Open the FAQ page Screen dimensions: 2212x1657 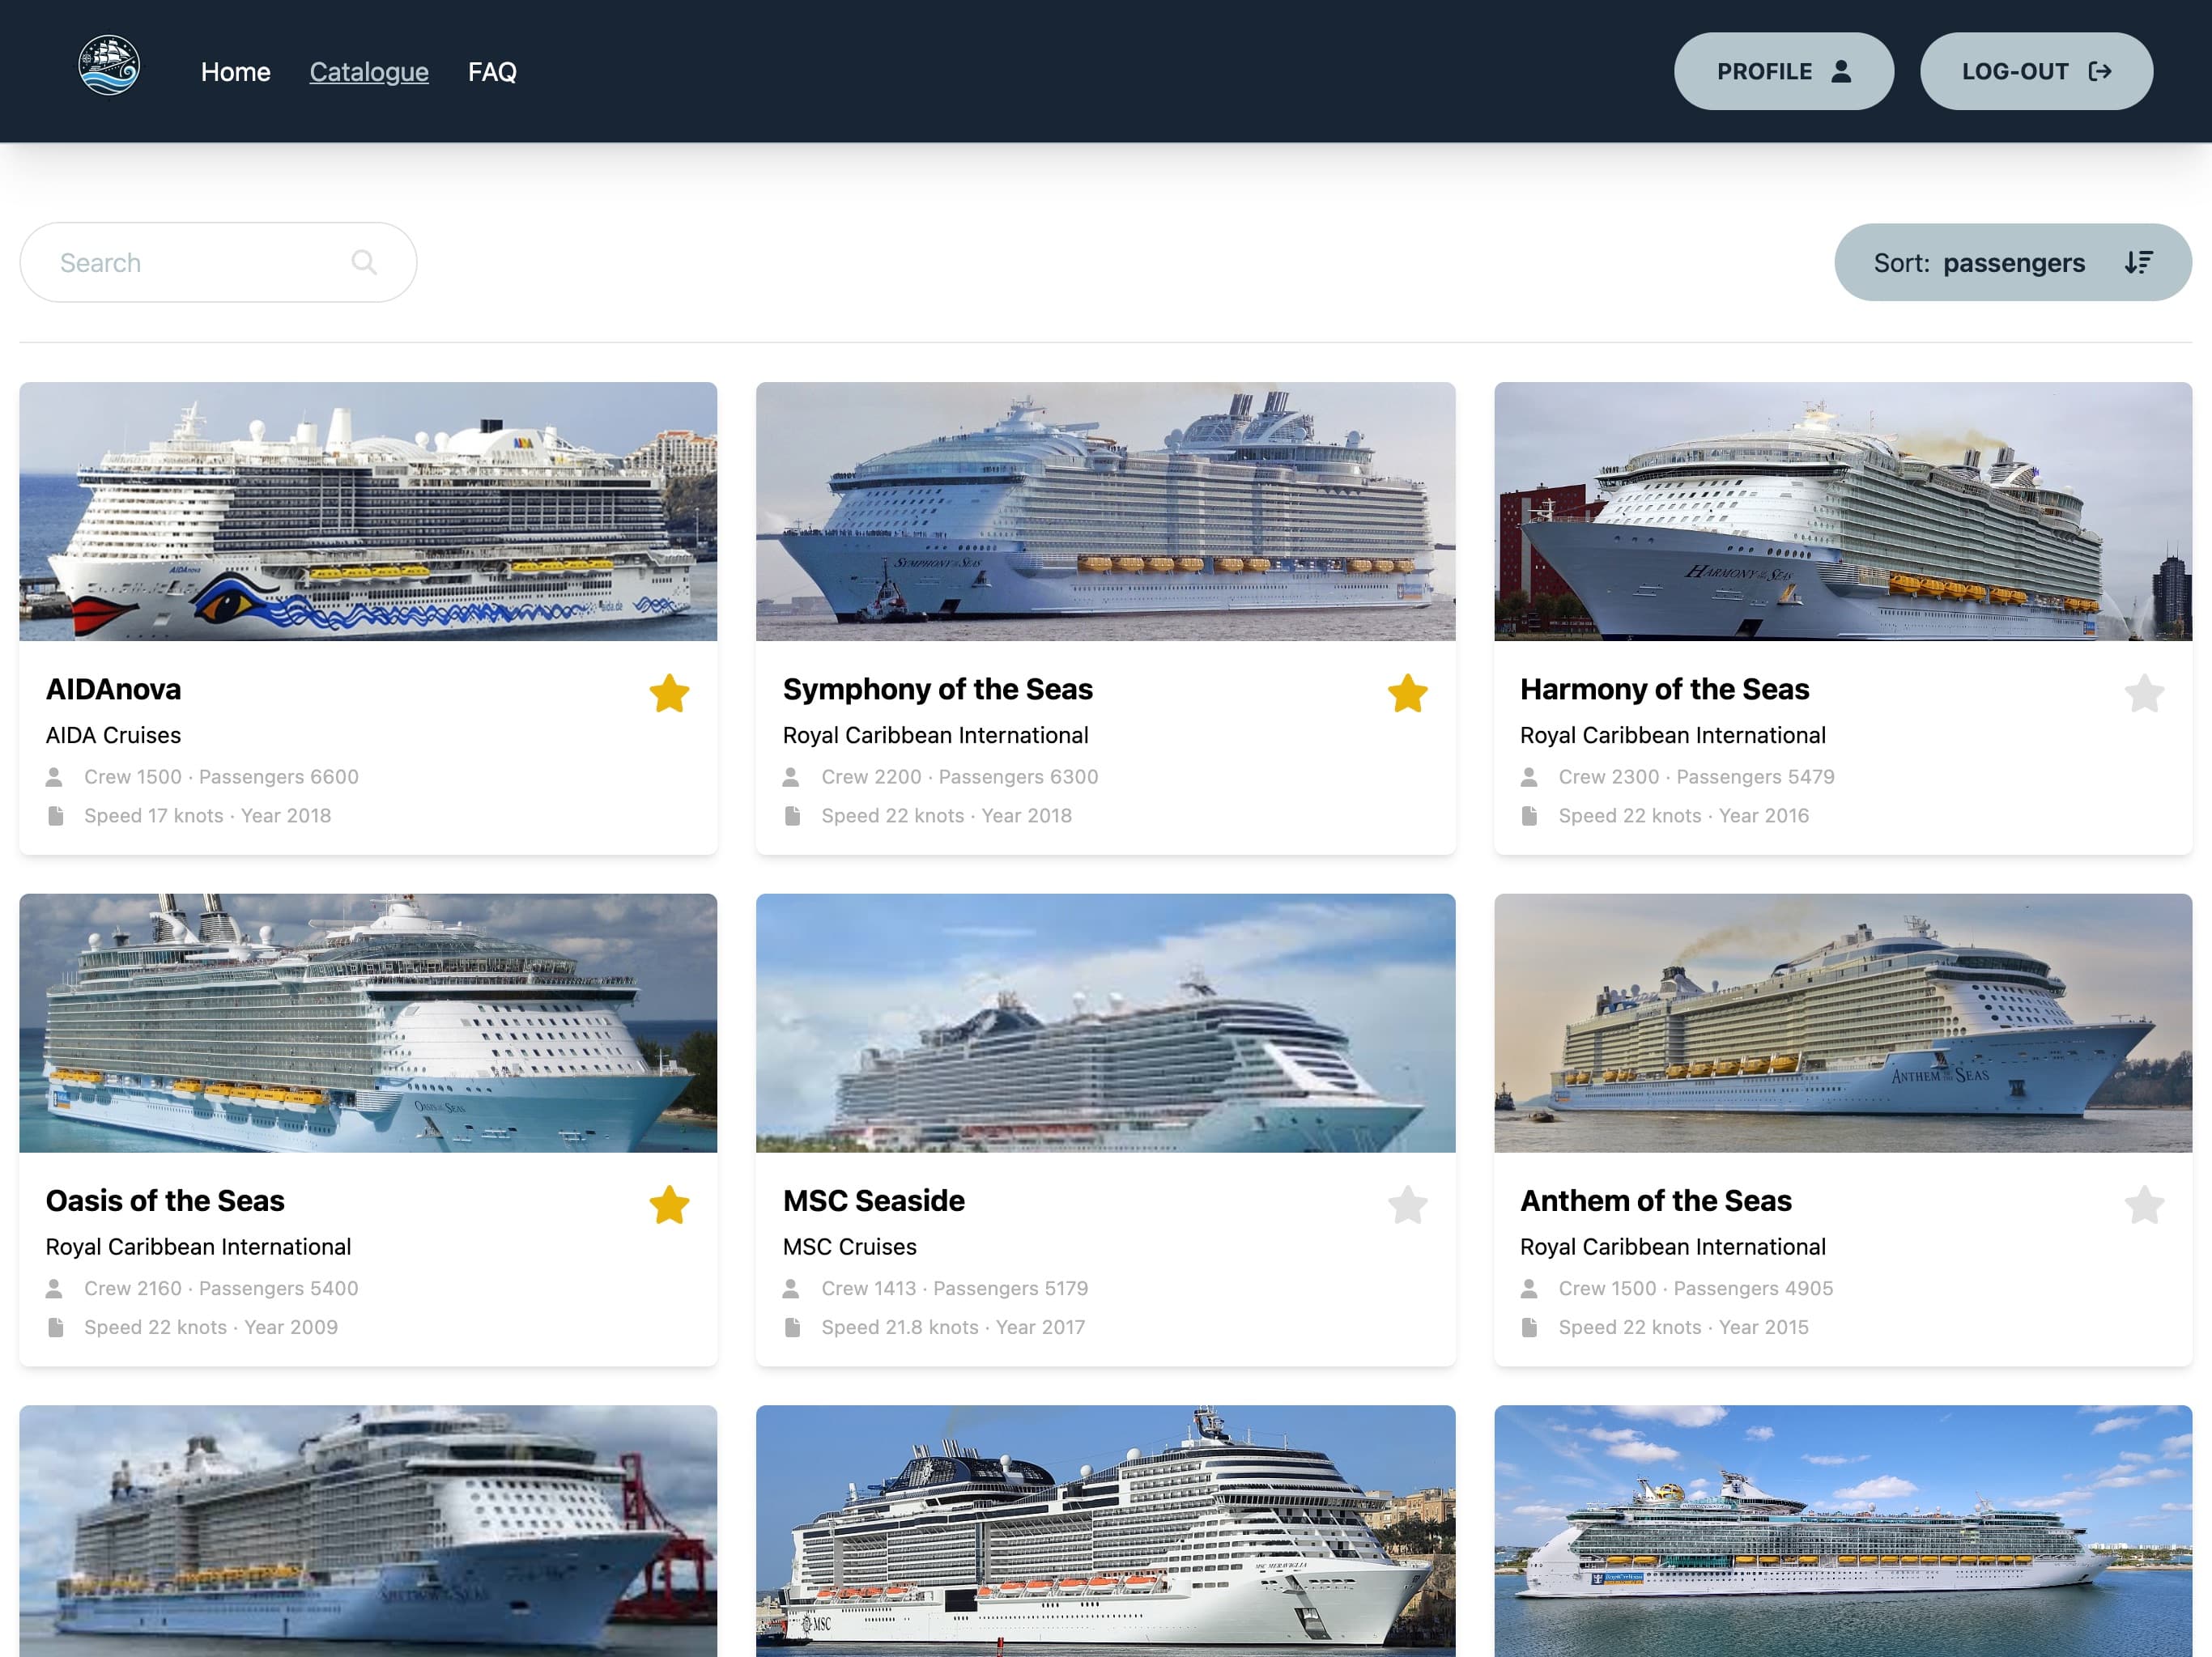coord(492,72)
